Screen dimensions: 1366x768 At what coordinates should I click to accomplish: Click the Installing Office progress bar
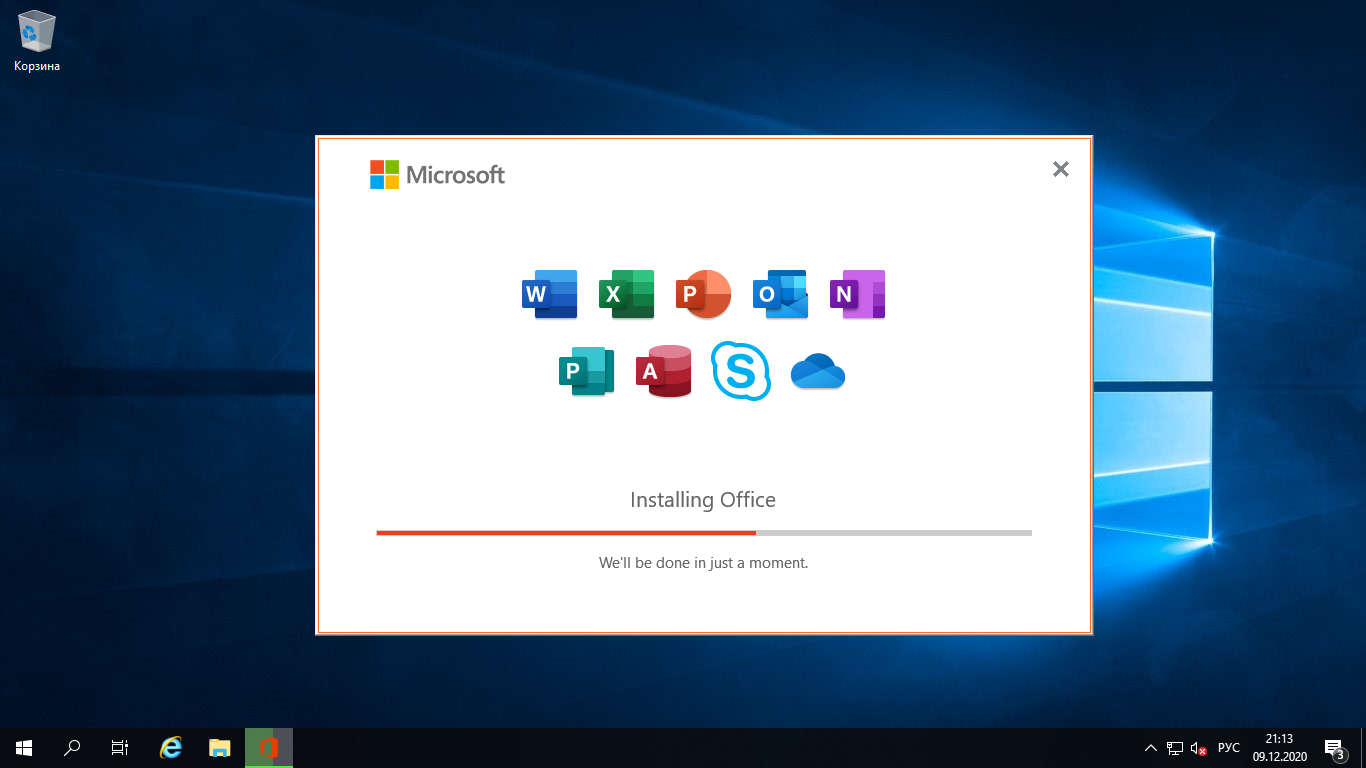coord(704,533)
